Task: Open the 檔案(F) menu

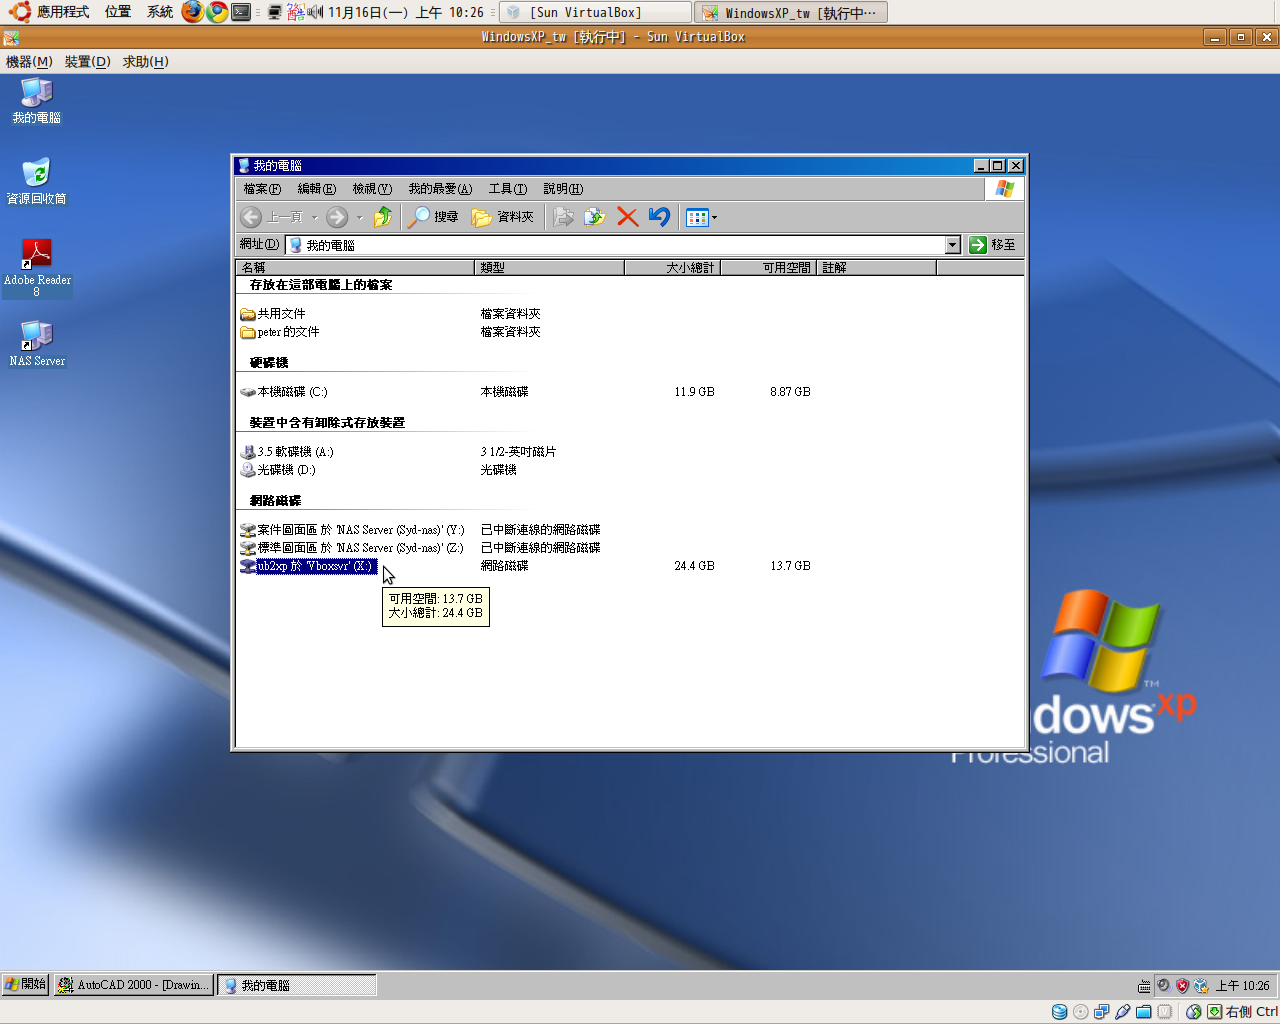Action: (x=262, y=189)
